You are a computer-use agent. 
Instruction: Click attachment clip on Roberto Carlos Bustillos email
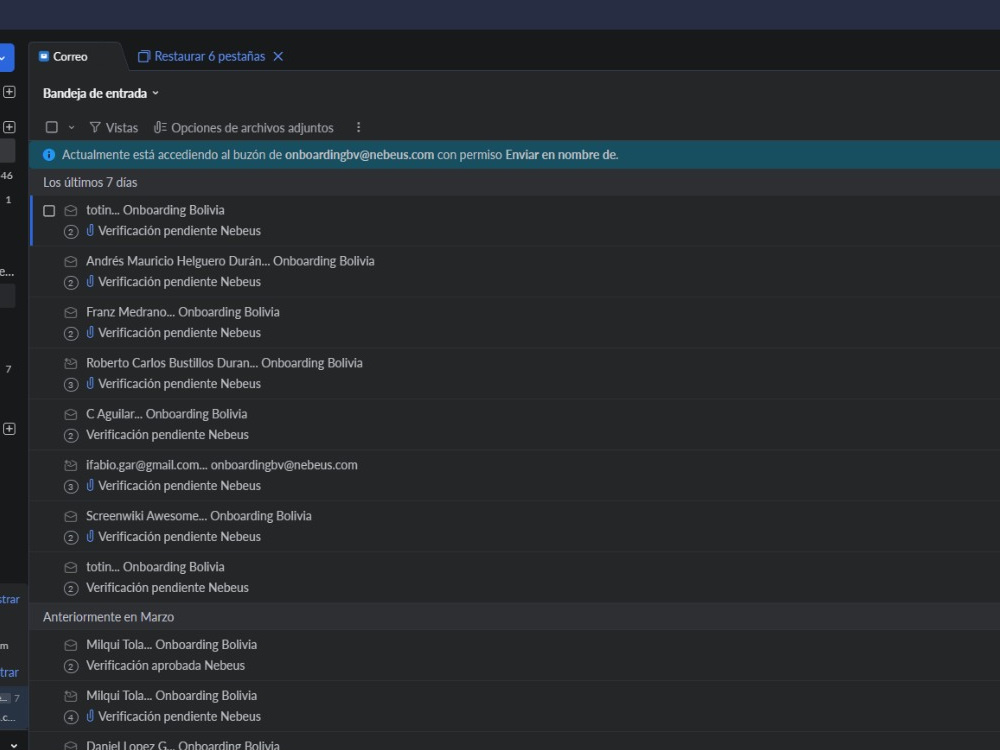pyautogui.click(x=90, y=383)
